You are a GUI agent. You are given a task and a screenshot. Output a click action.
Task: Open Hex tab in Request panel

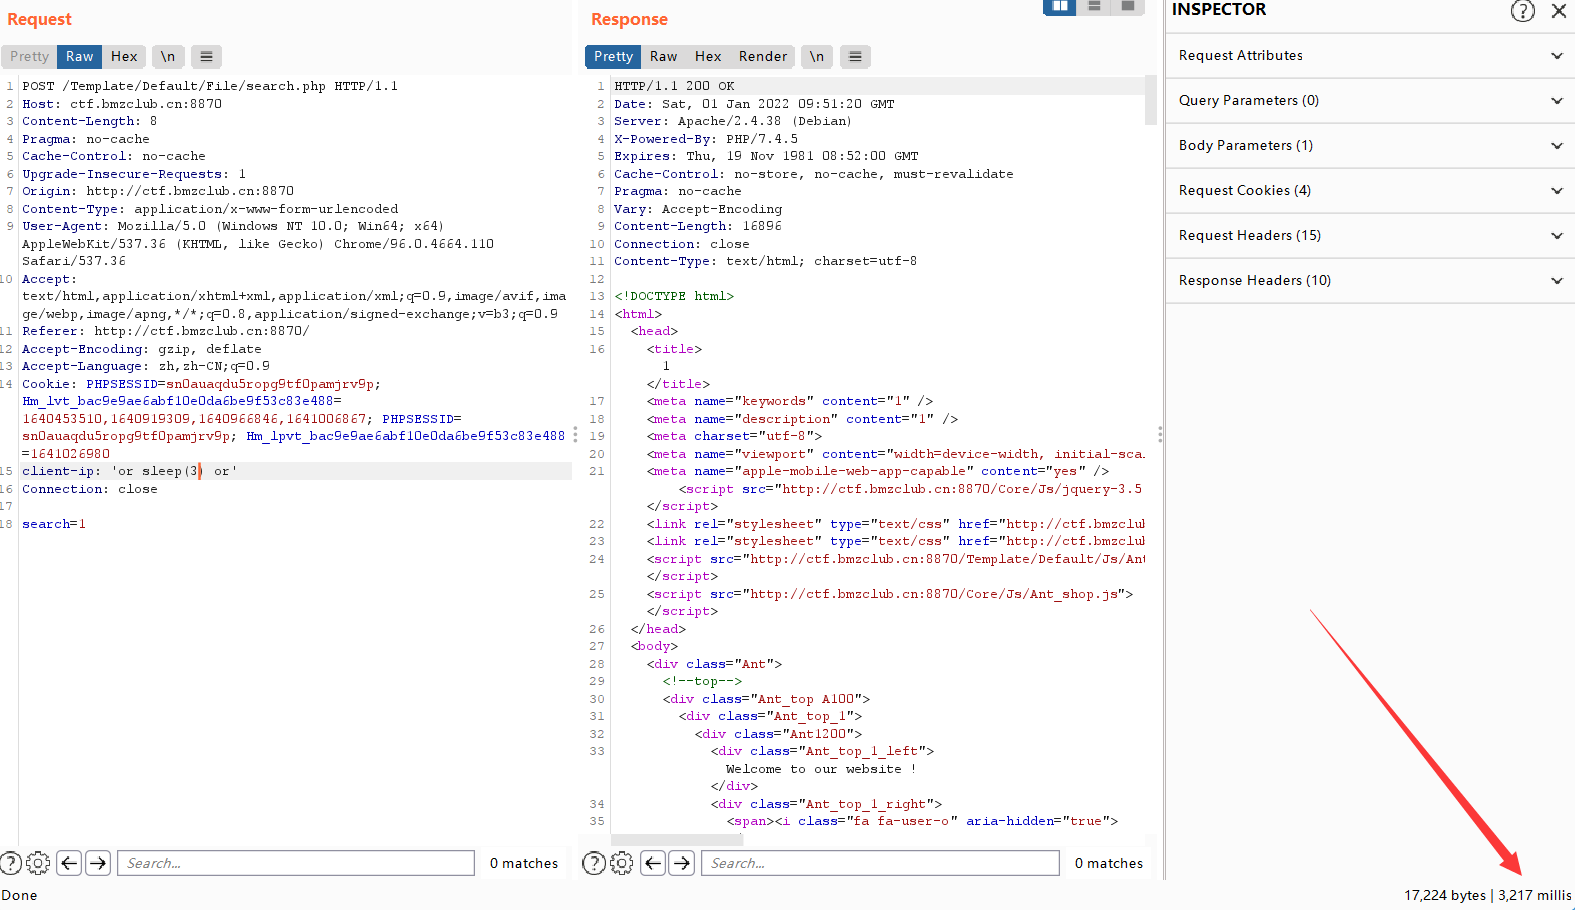(124, 57)
